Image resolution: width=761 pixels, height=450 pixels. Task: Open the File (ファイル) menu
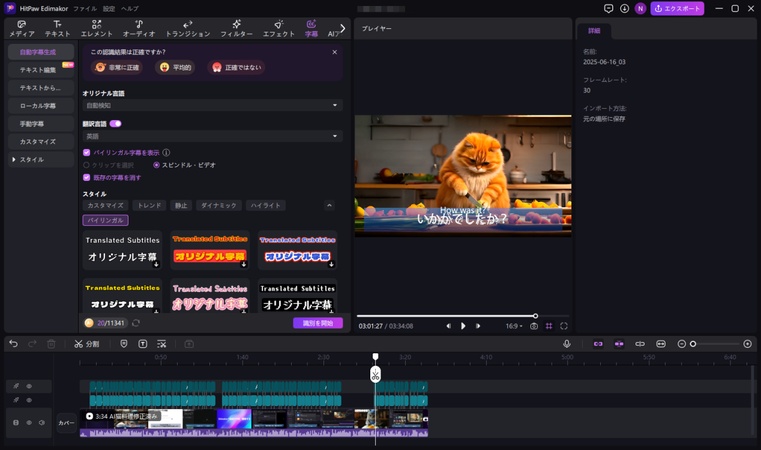coord(85,8)
